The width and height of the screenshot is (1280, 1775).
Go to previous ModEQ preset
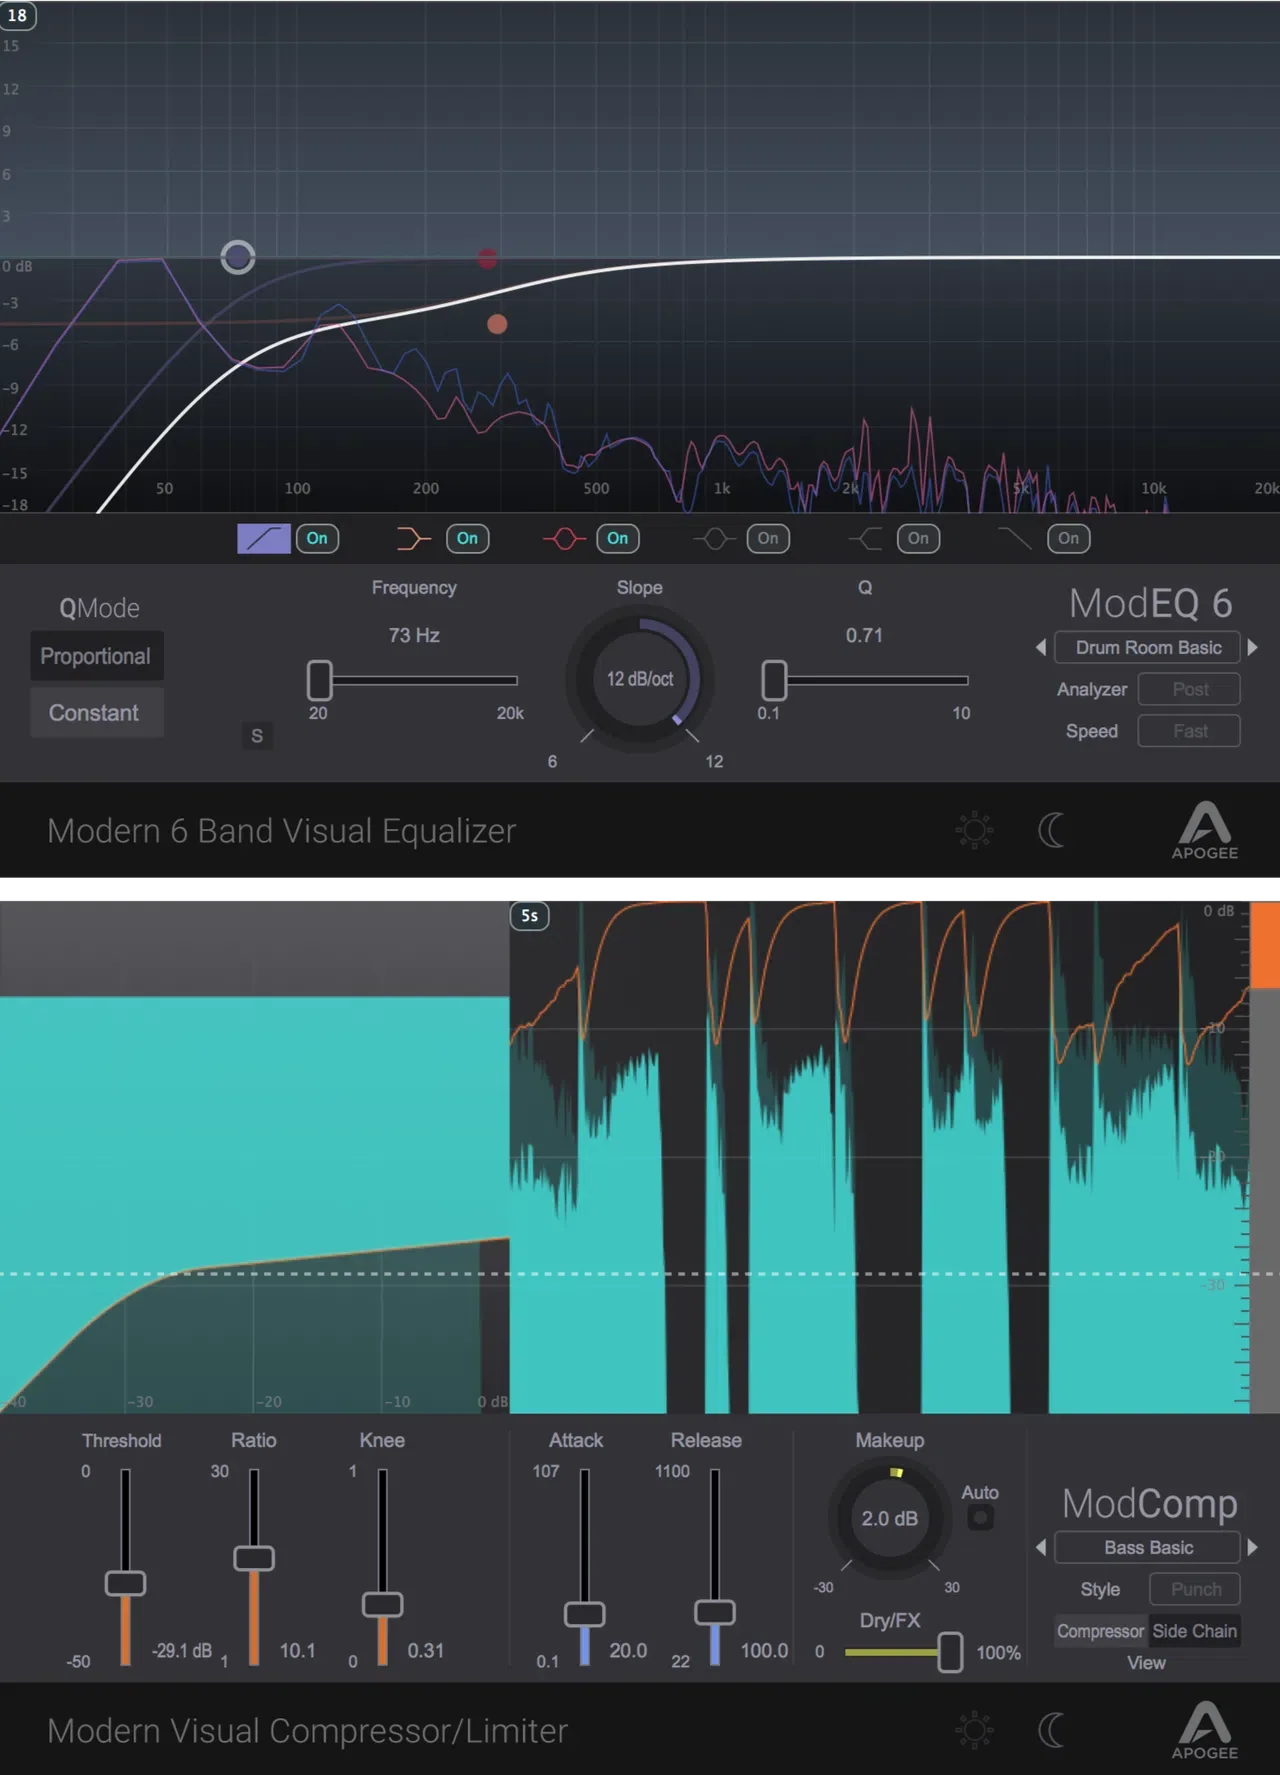coord(1041,647)
